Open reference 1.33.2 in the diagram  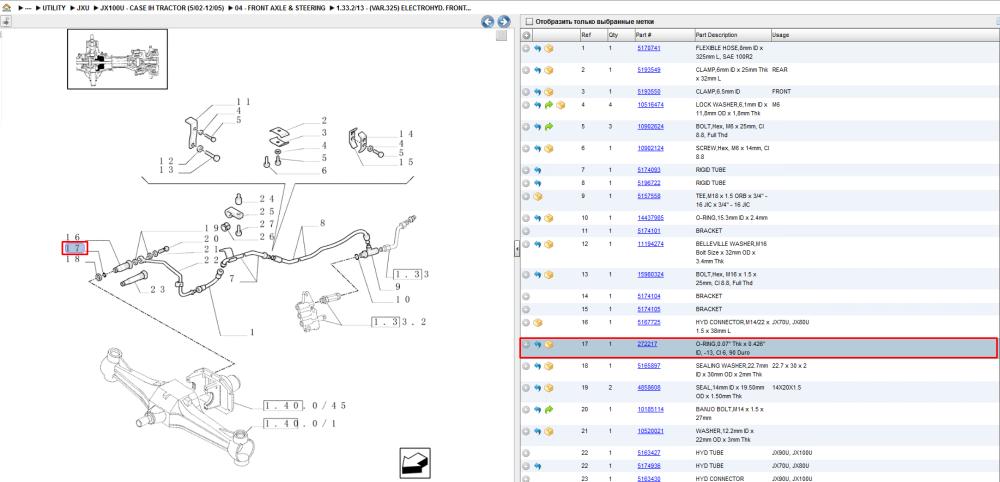point(399,322)
